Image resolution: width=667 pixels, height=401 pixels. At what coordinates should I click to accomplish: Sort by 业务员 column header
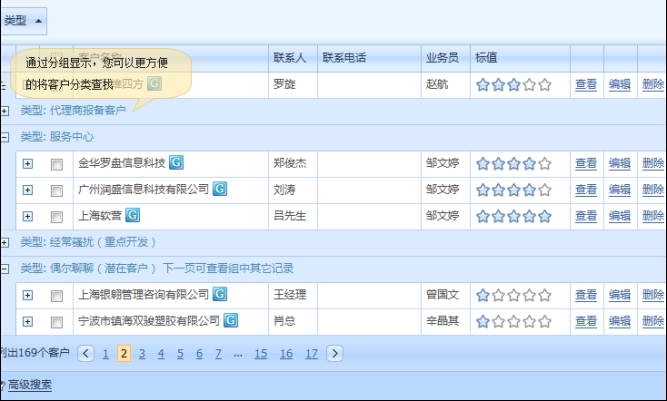point(445,58)
